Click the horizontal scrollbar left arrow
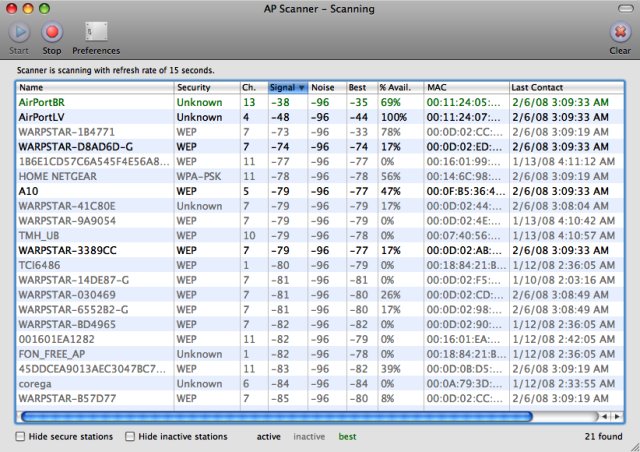Image resolution: width=640 pixels, height=452 pixels. pyautogui.click(x=603, y=415)
